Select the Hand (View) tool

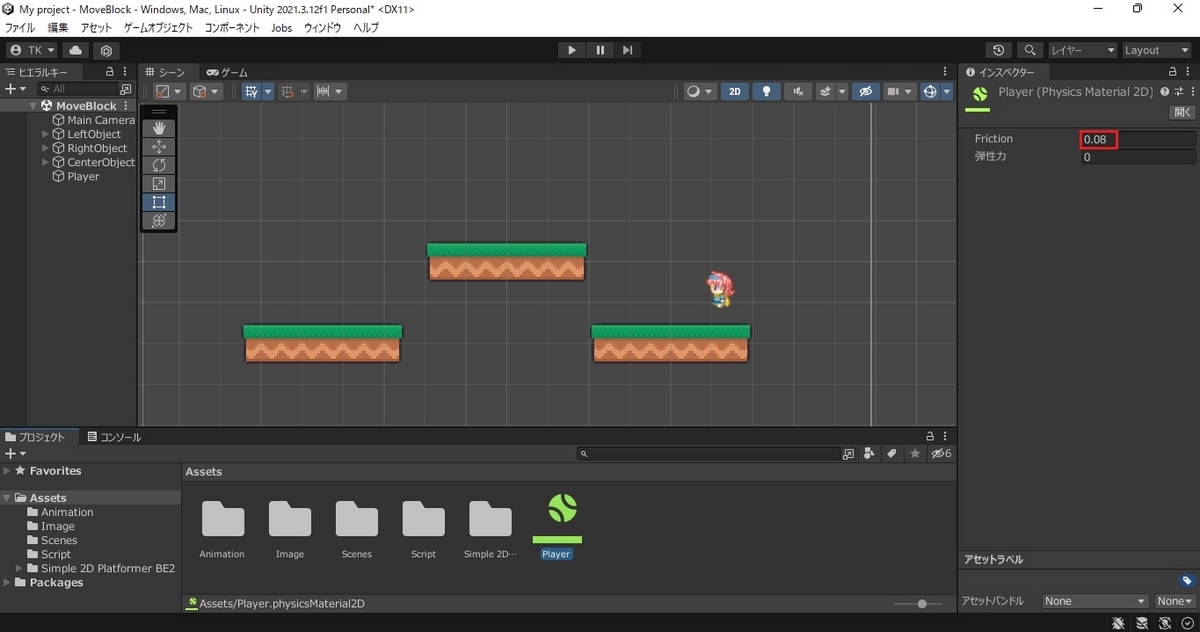[159, 128]
